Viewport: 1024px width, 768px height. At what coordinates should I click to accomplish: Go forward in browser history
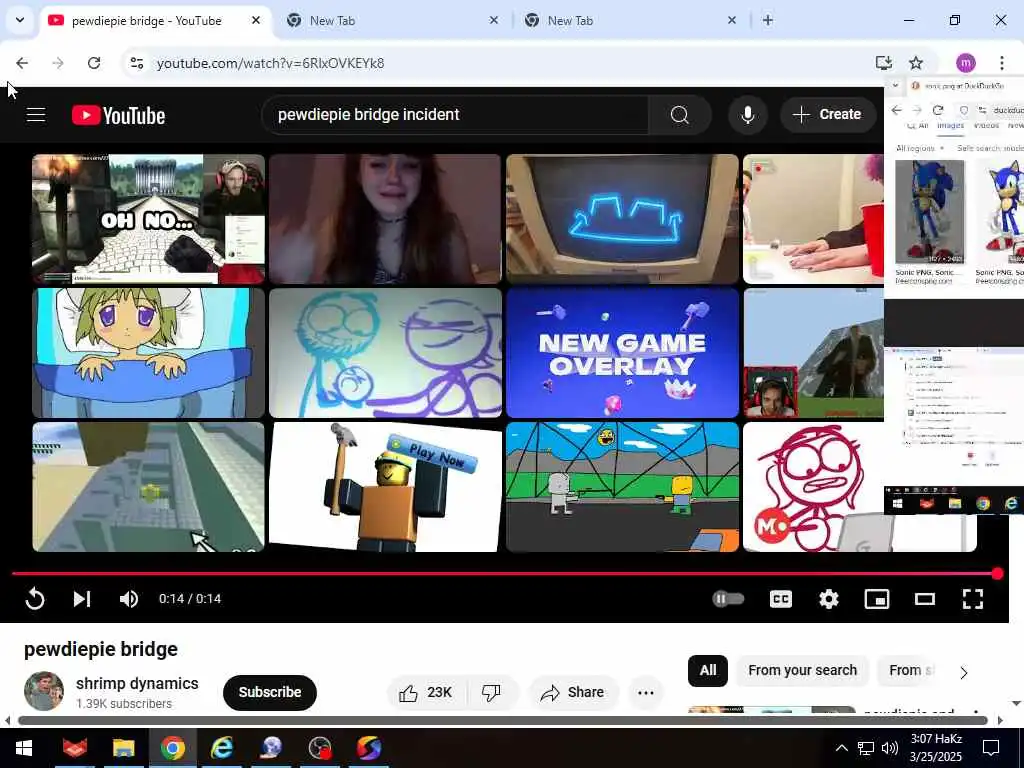[58, 63]
